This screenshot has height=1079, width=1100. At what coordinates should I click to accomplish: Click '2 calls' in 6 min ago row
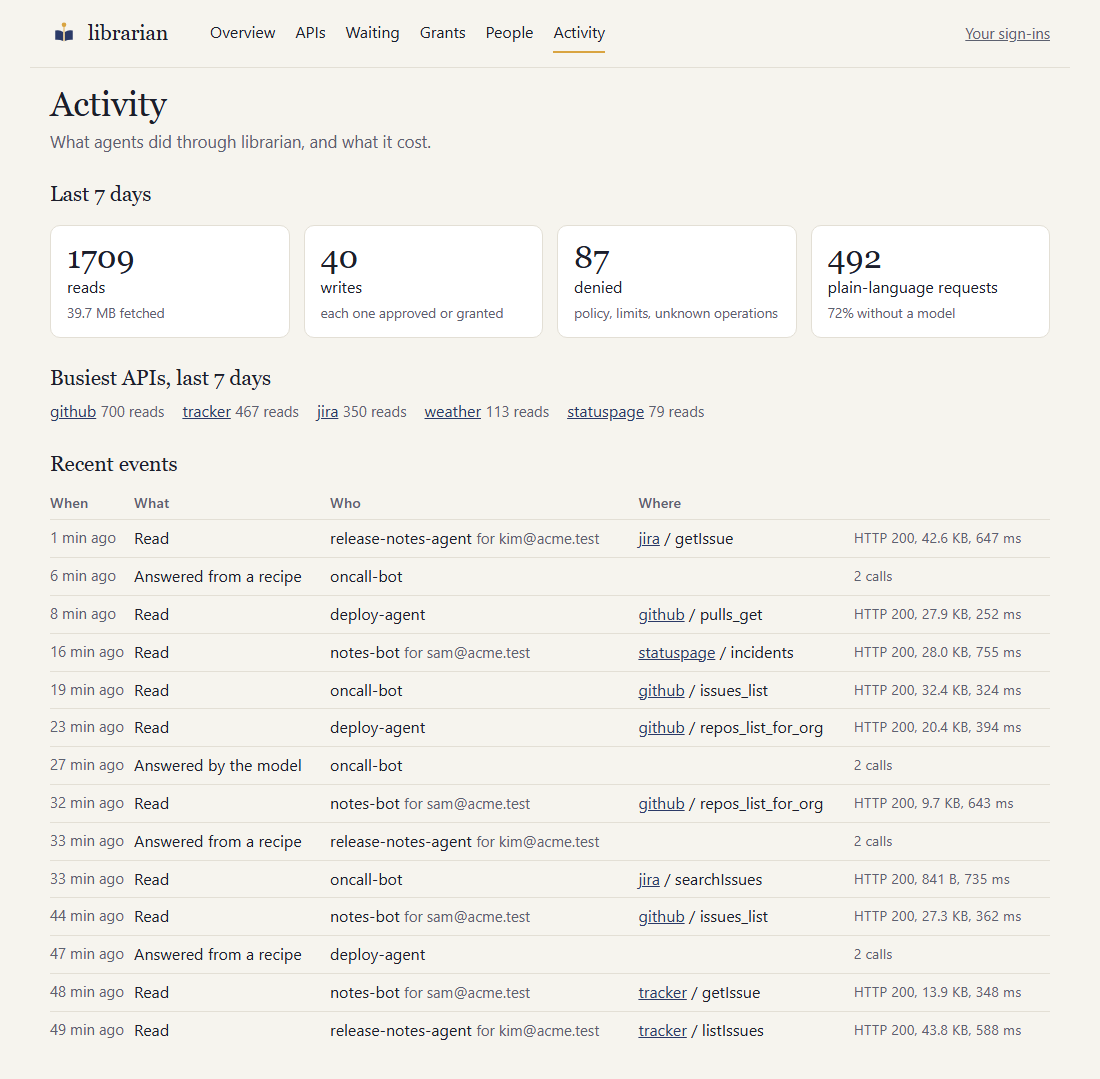click(x=873, y=576)
